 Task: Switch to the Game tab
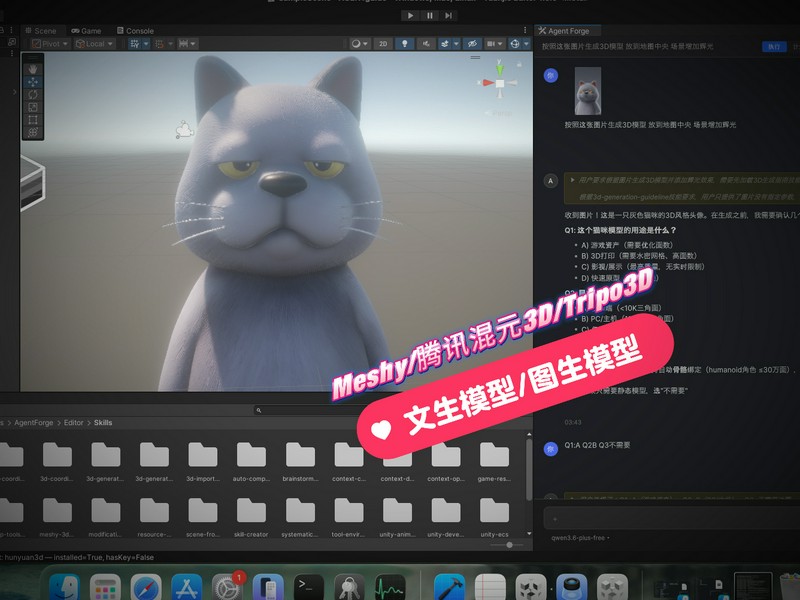point(86,31)
